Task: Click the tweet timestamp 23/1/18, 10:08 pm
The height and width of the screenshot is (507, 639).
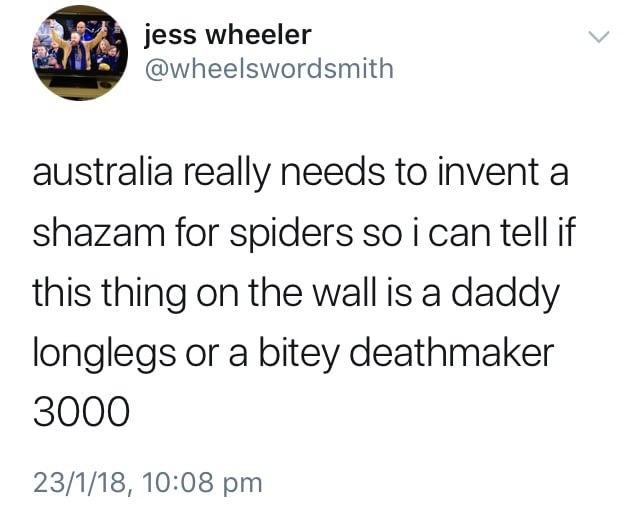Action: pos(148,483)
